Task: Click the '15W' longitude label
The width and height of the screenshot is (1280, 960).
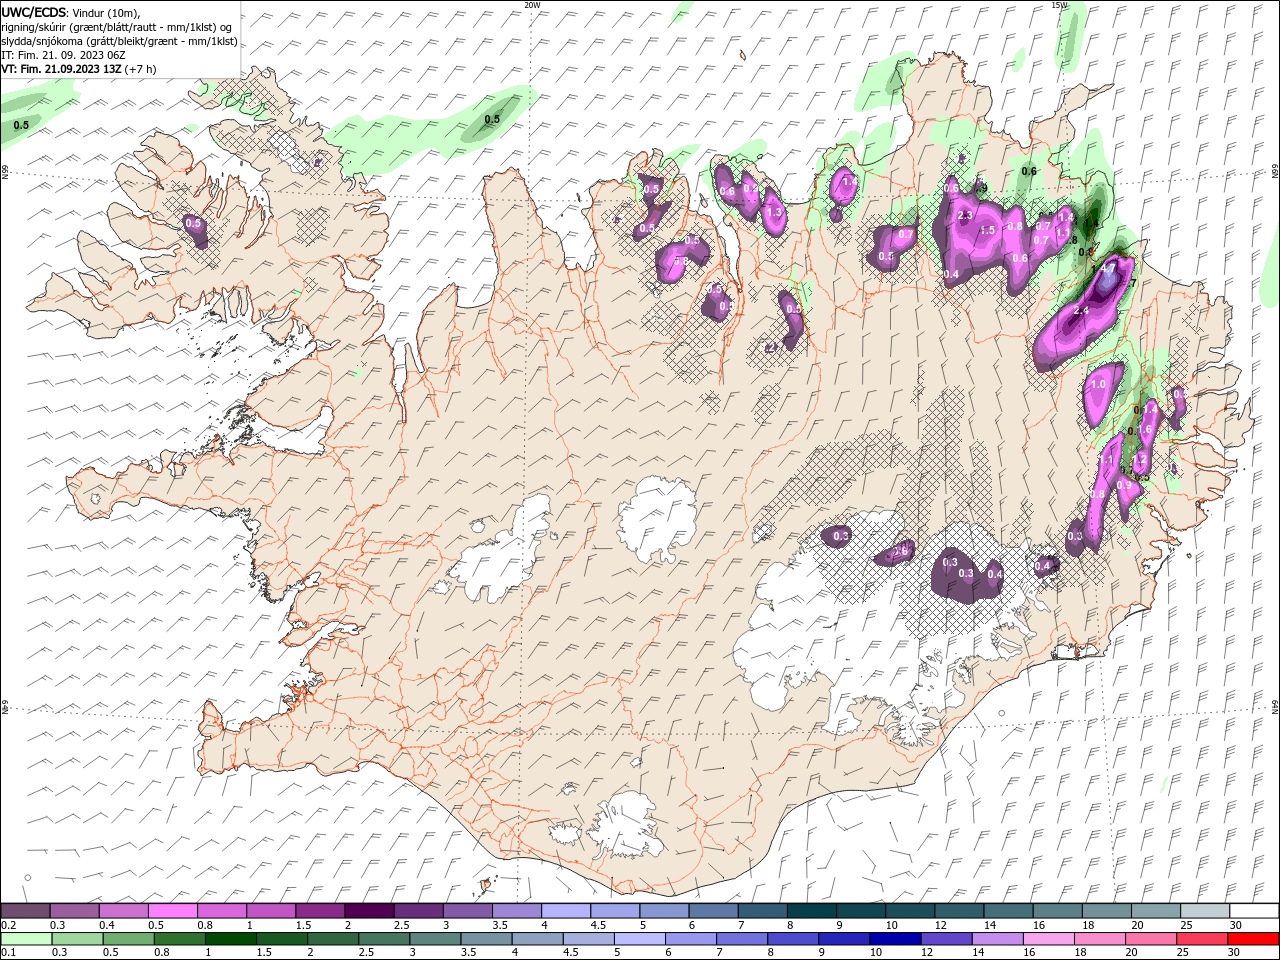Action: click(1060, 5)
